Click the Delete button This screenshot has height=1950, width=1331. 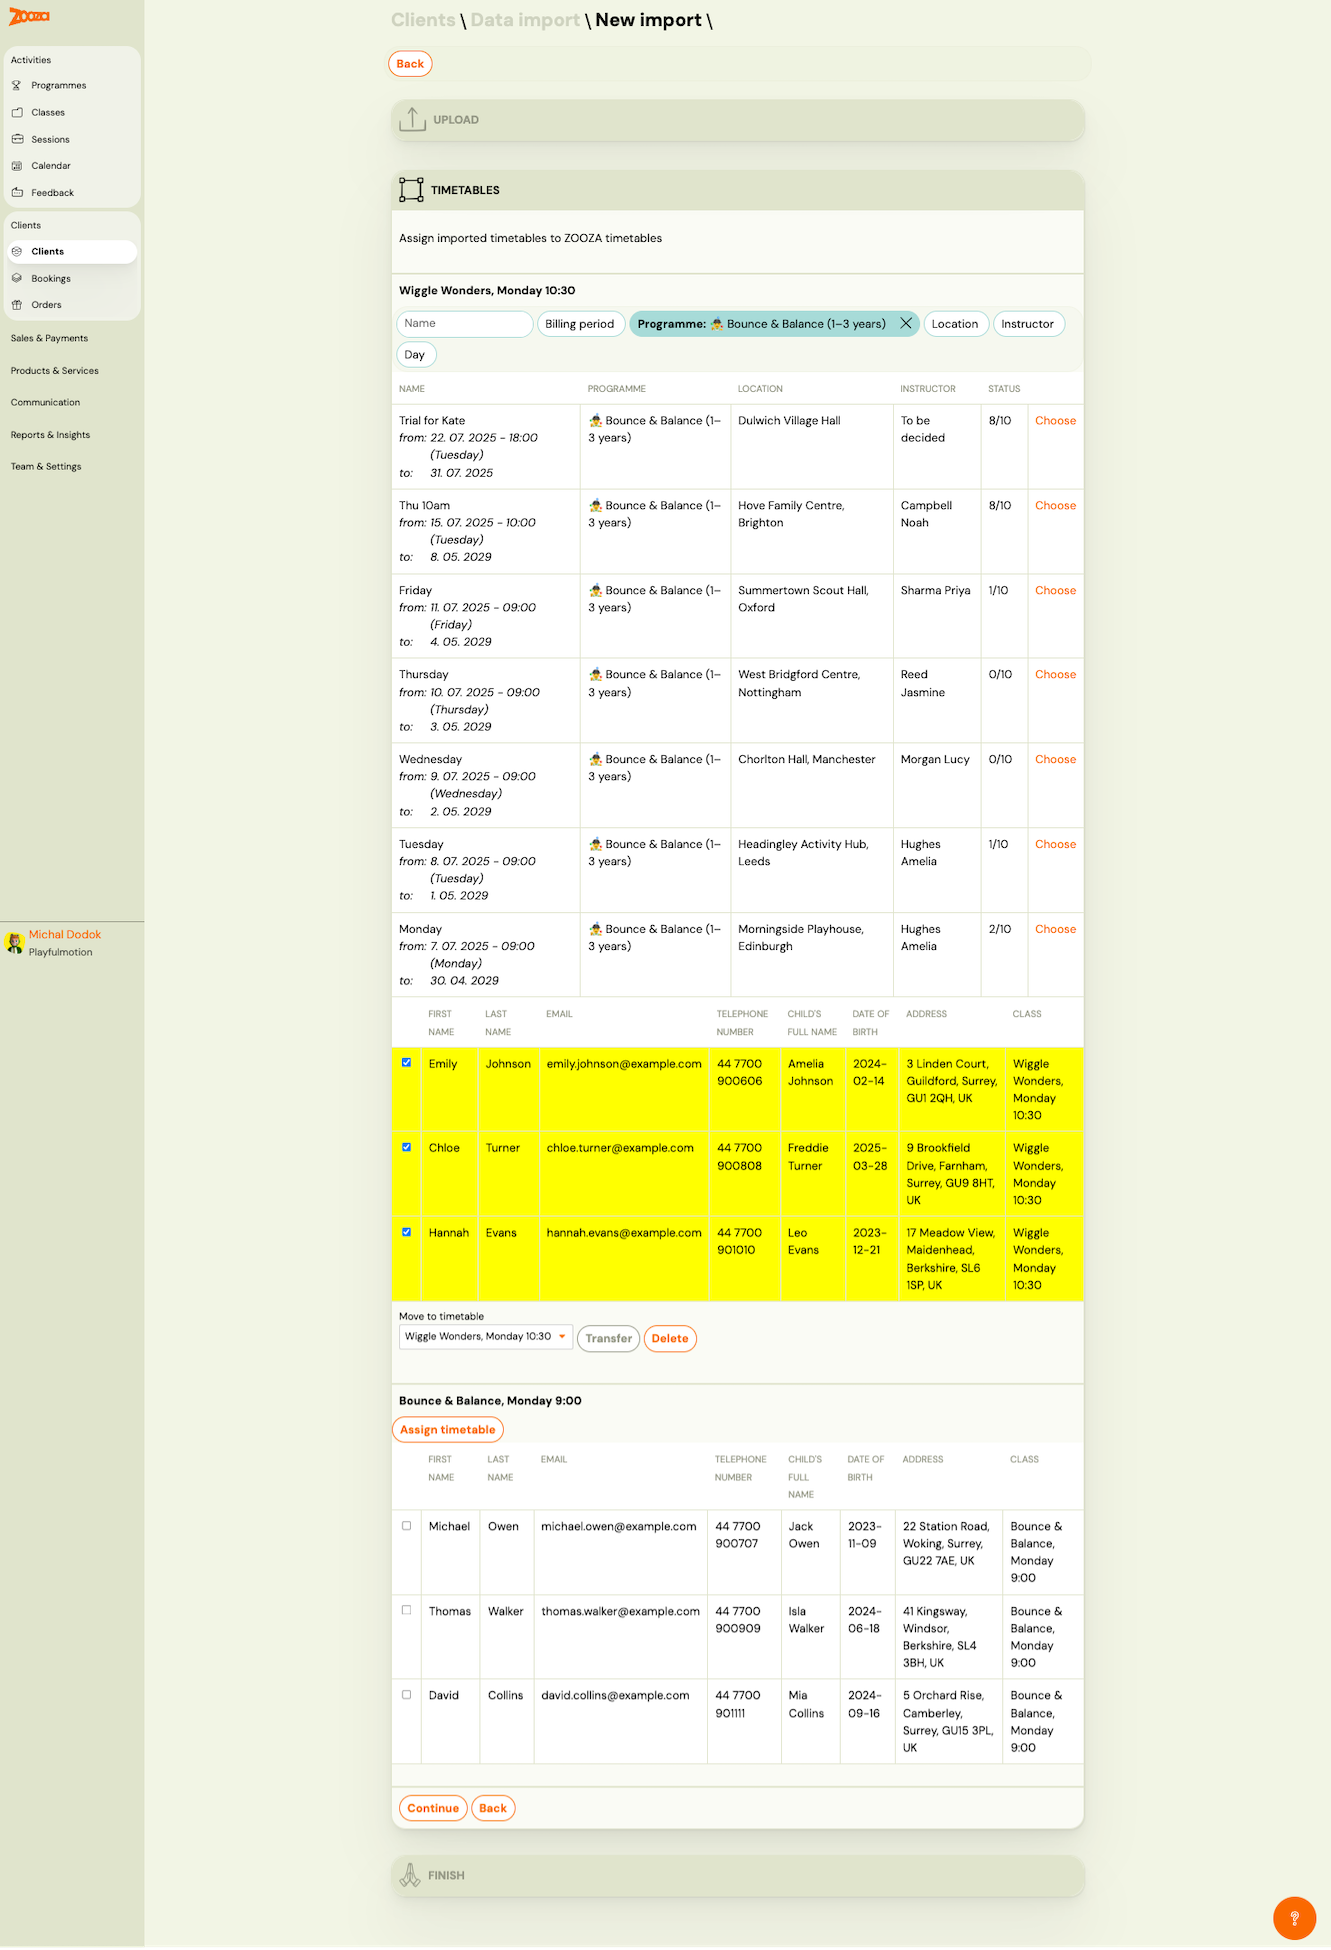(670, 1339)
